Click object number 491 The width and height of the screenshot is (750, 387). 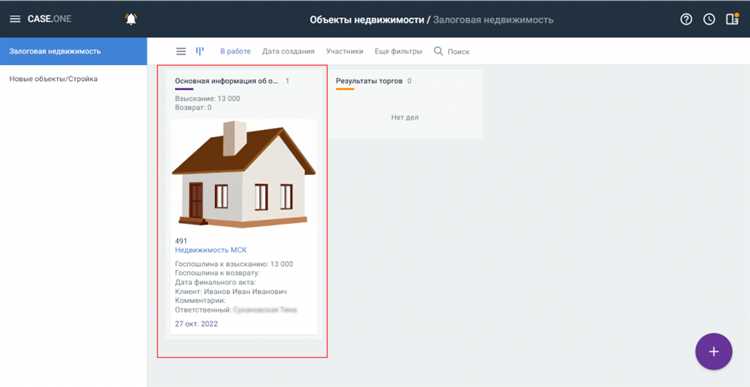click(181, 241)
